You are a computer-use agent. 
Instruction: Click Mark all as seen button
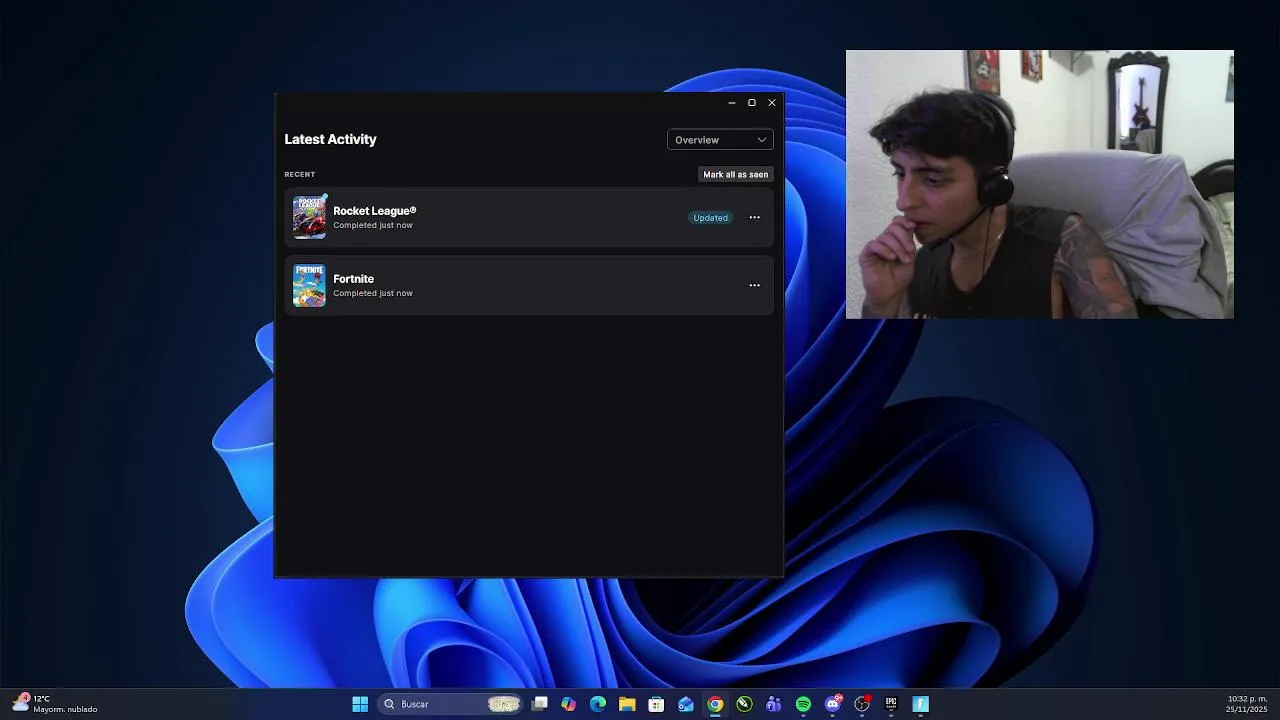click(735, 174)
